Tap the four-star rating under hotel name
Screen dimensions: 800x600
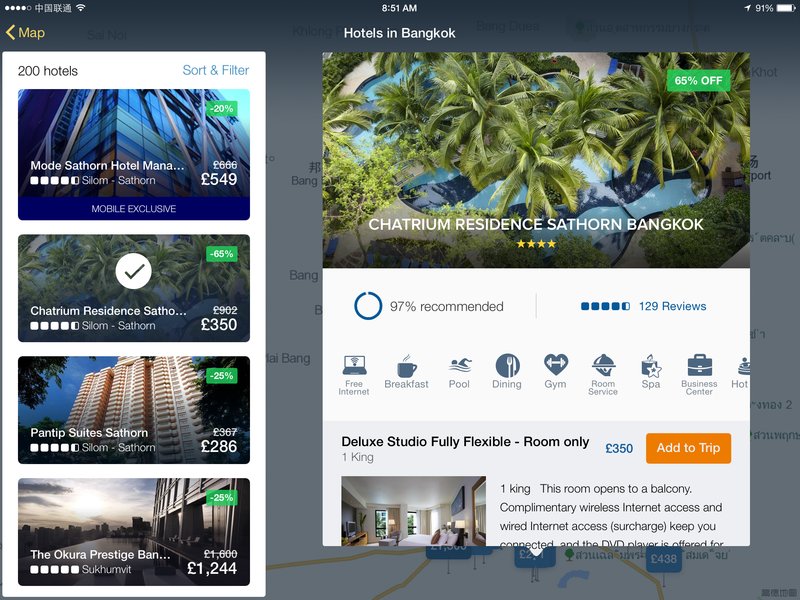[x=536, y=244]
